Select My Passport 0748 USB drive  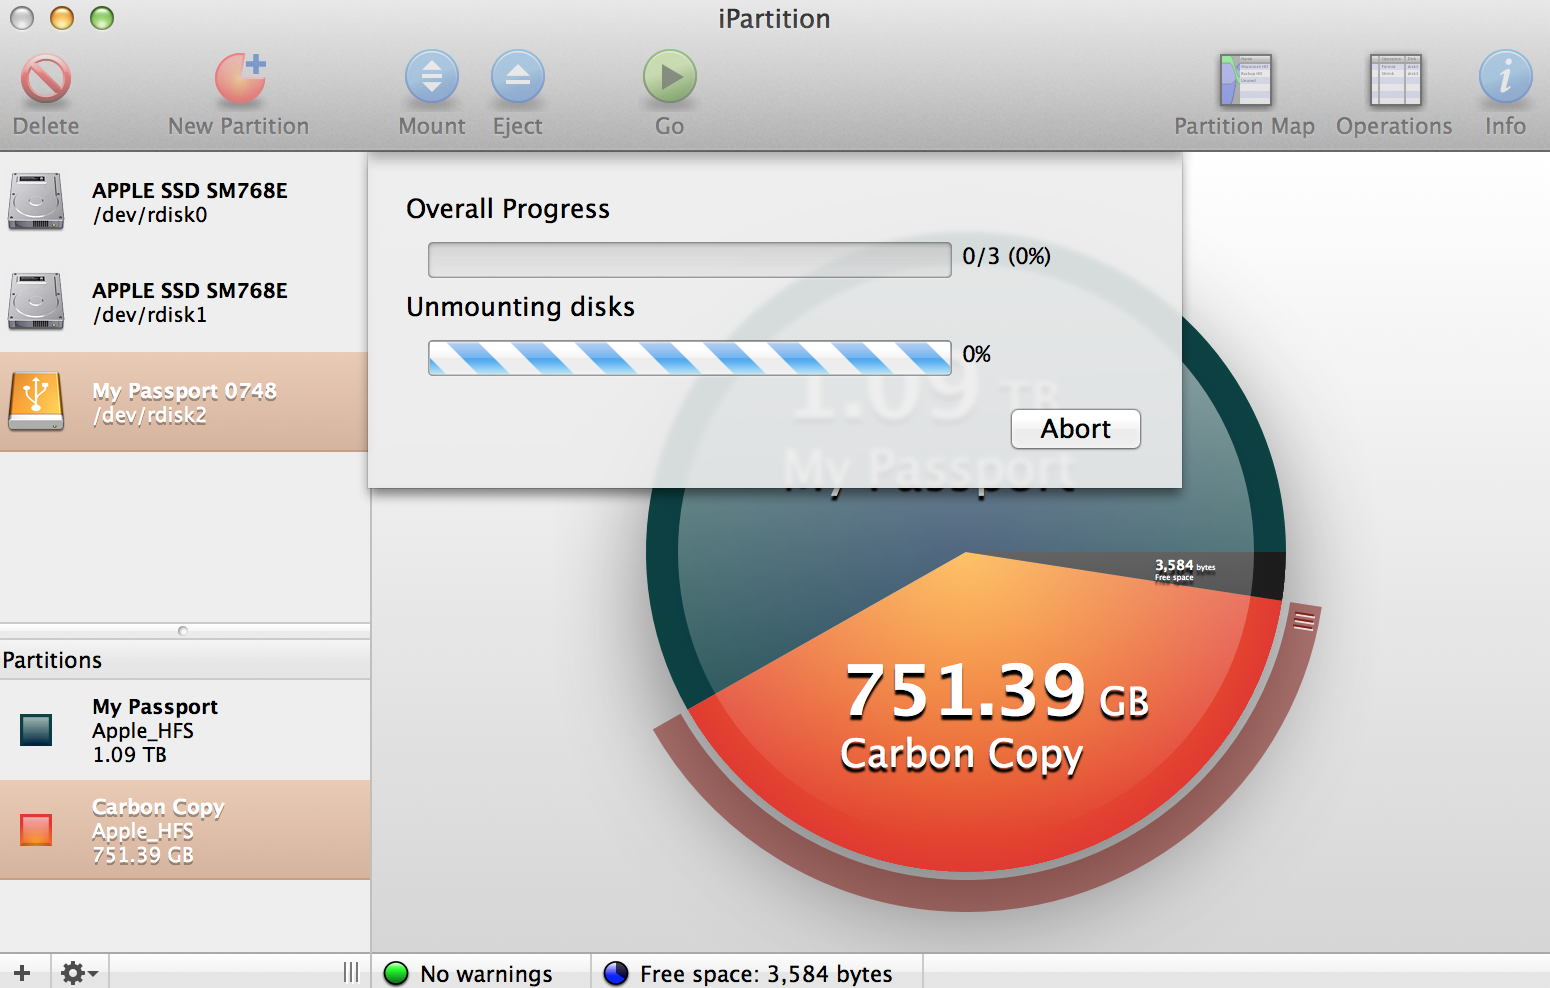(x=184, y=402)
